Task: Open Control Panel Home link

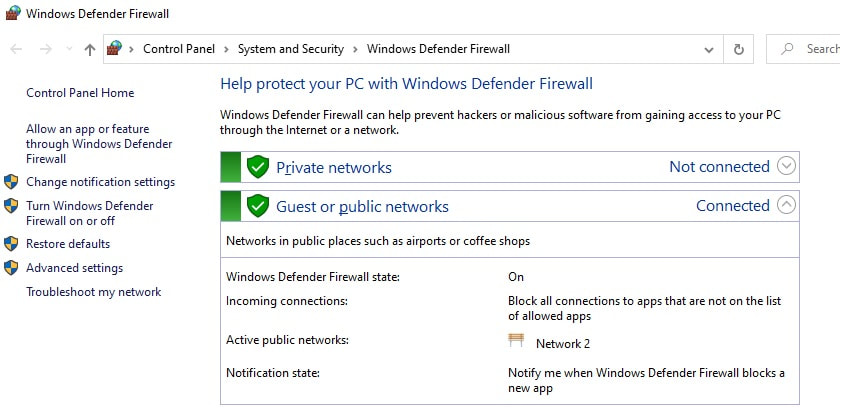Action: (x=80, y=93)
